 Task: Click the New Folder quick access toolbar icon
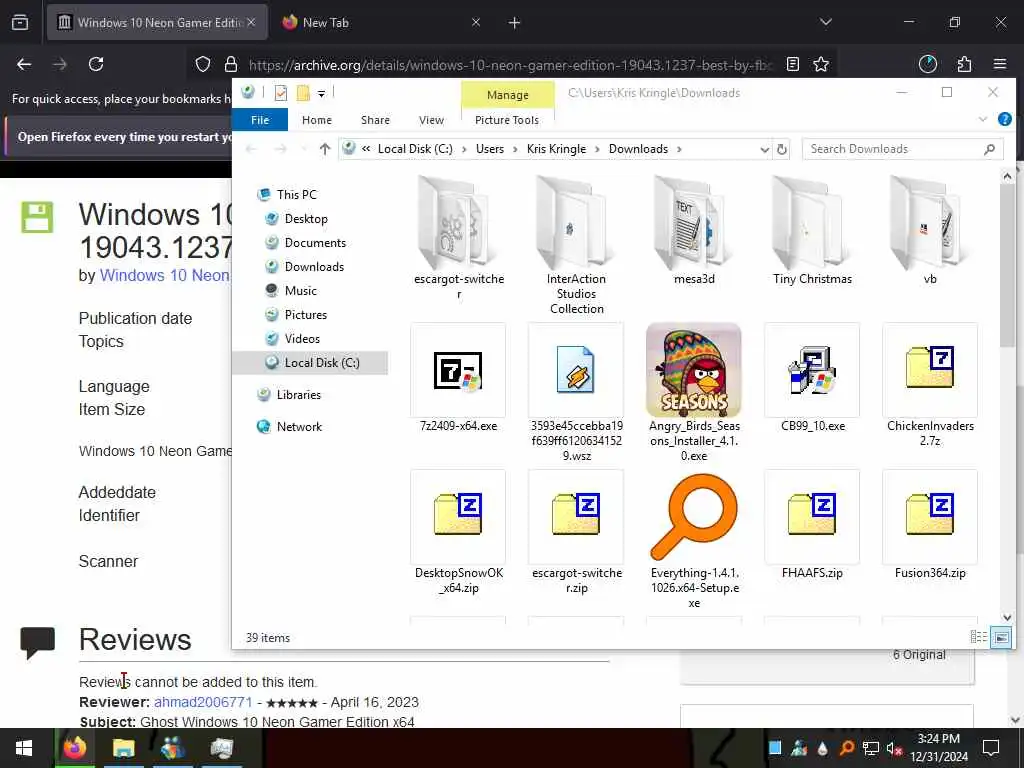(303, 93)
